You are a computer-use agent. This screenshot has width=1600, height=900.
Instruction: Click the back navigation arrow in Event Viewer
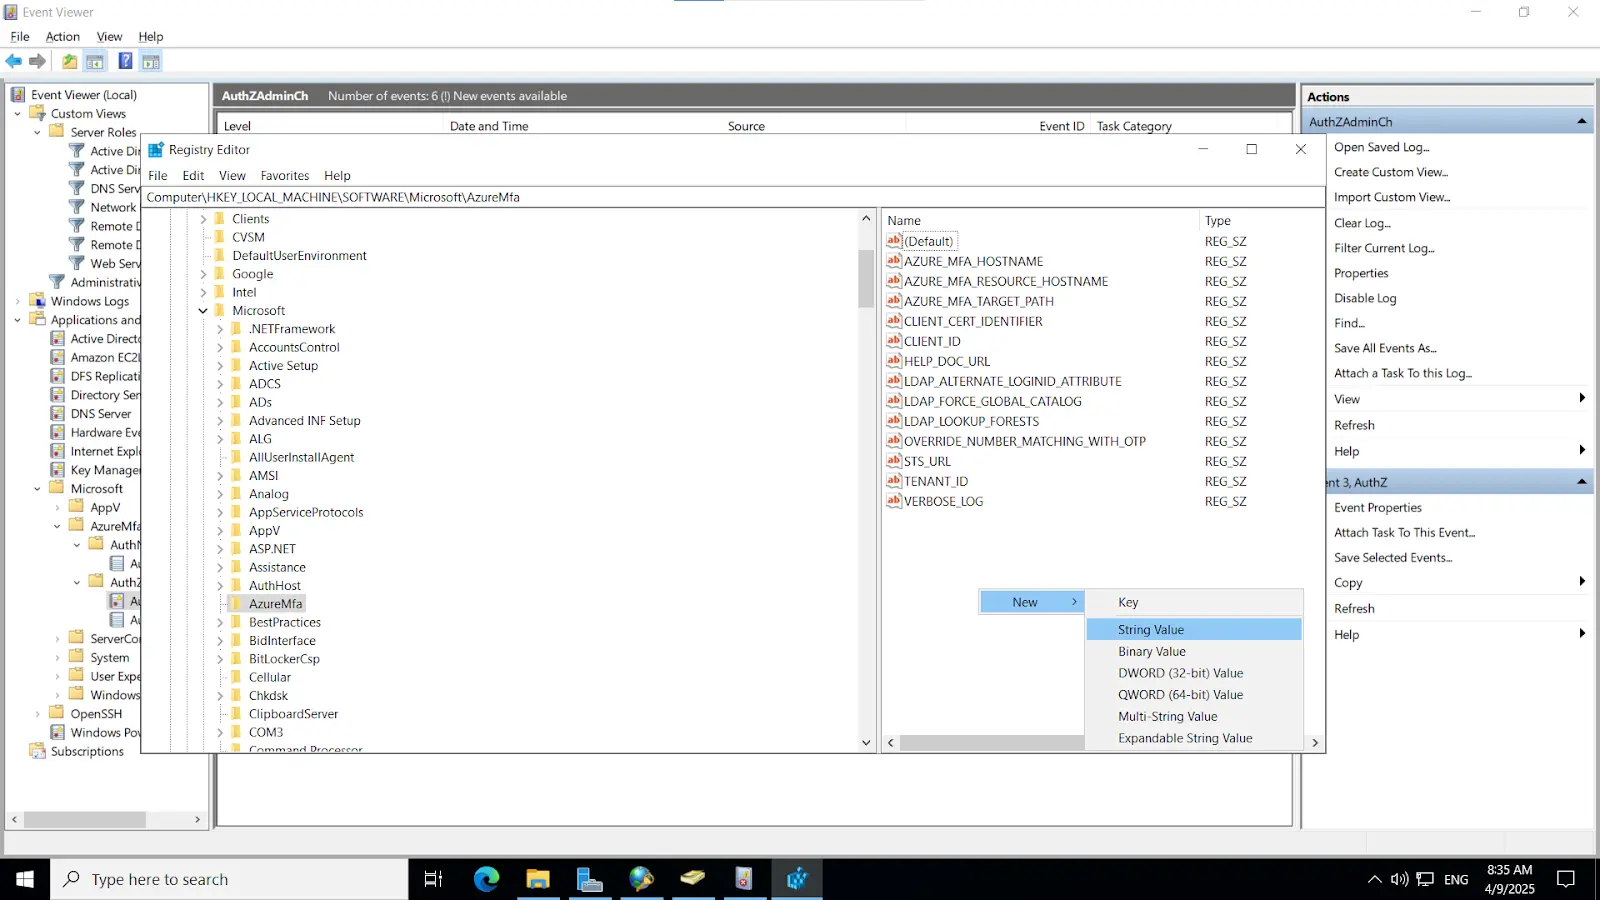point(13,61)
